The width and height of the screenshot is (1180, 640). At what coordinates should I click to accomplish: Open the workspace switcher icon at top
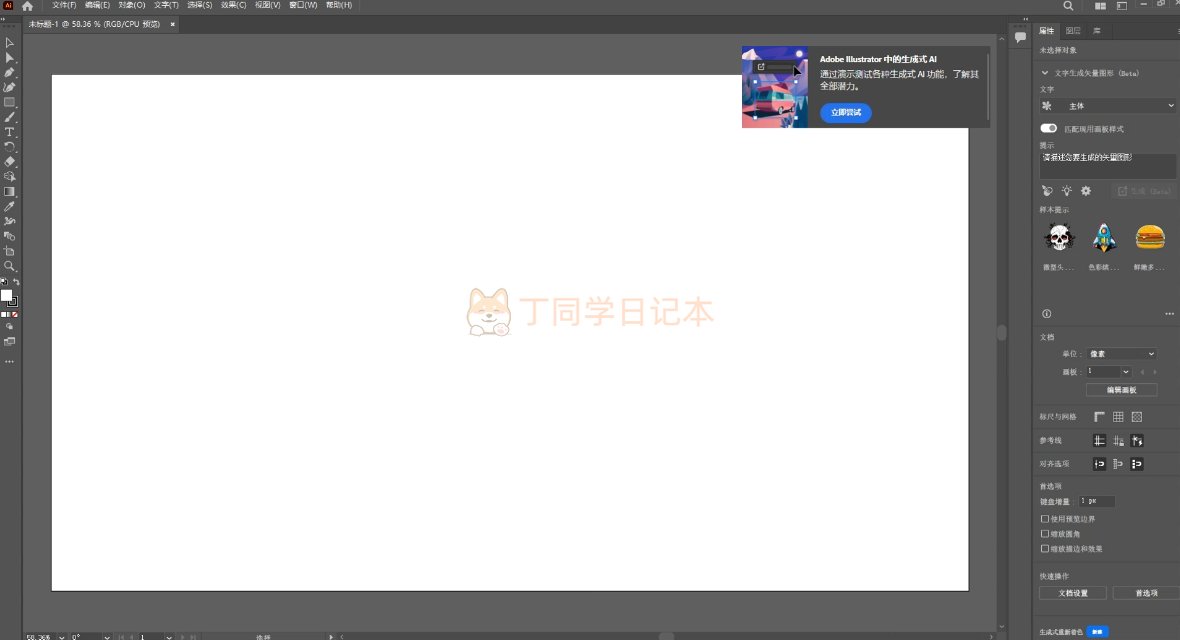click(x=1121, y=6)
